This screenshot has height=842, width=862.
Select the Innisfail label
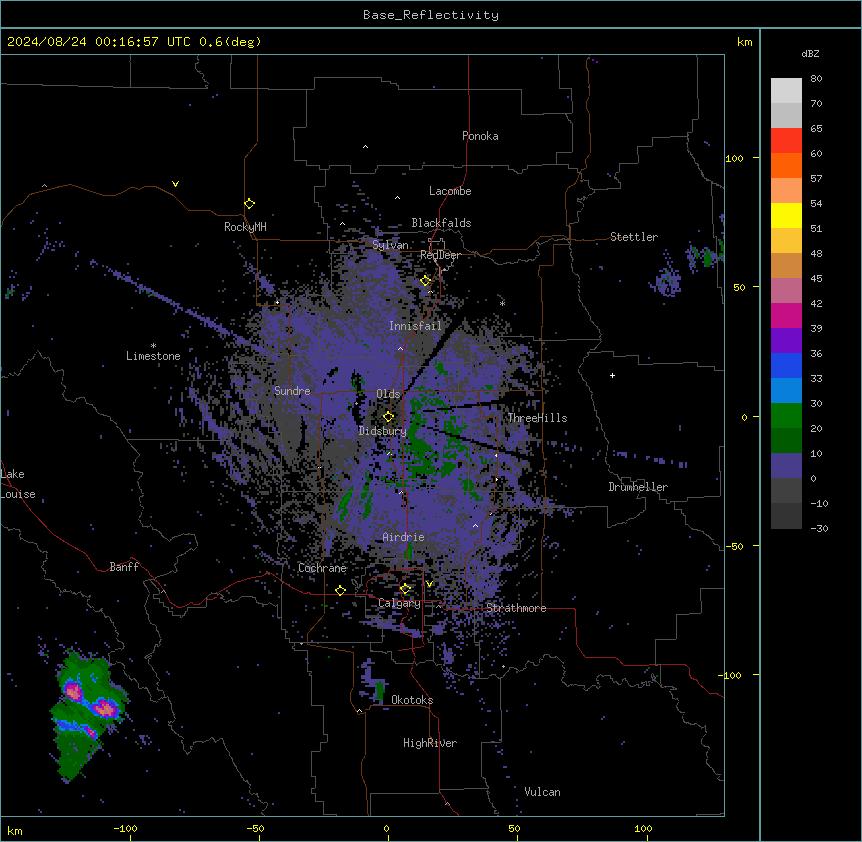click(x=416, y=326)
